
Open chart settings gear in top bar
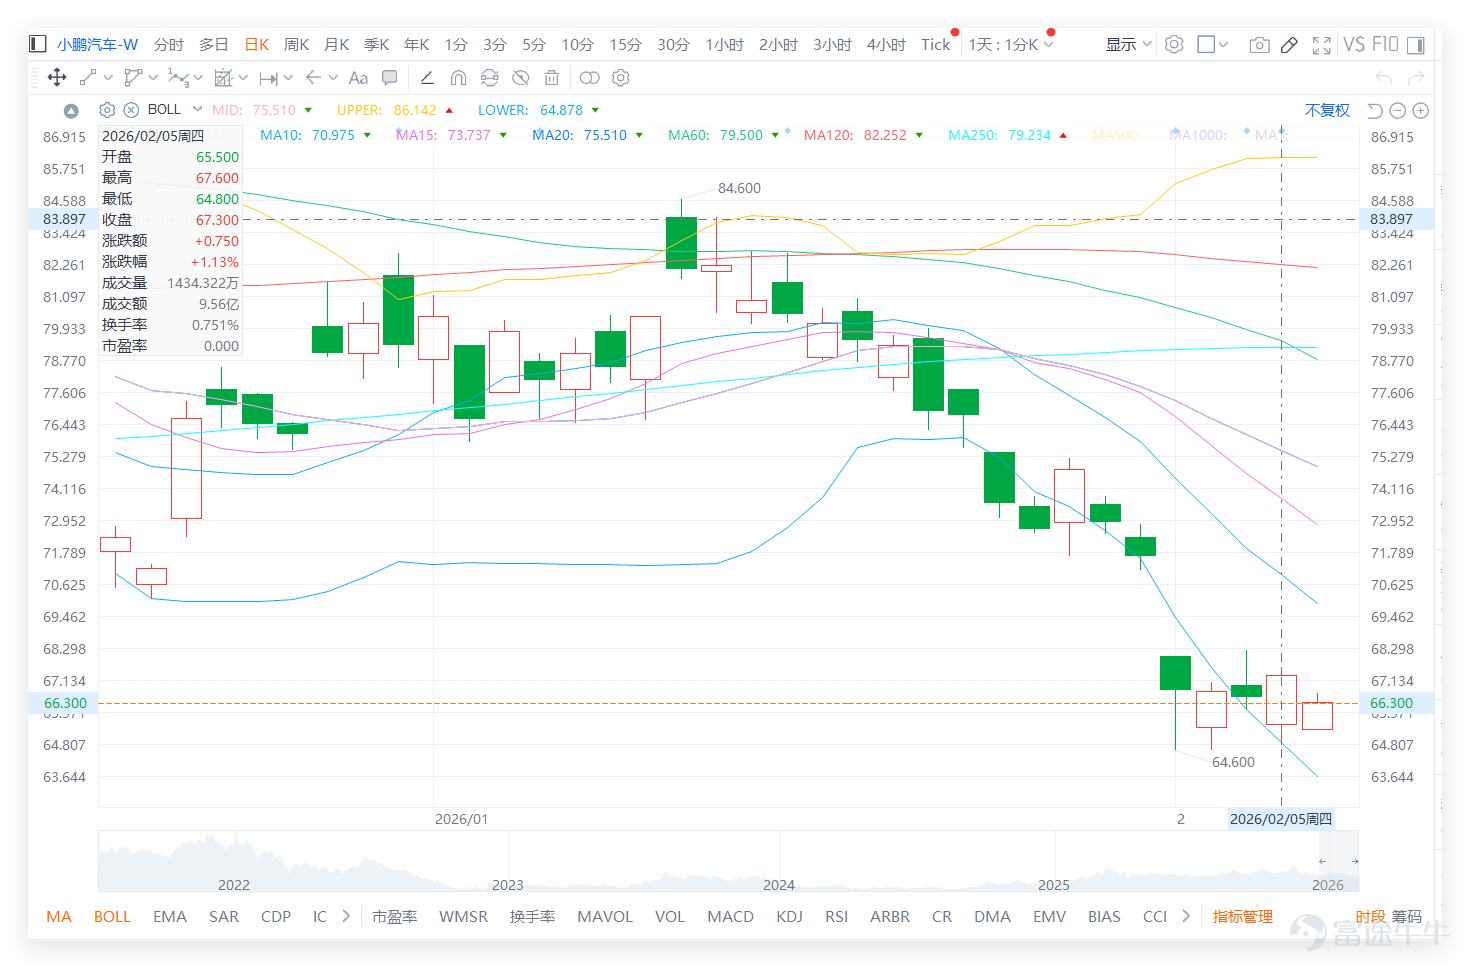pos(1174,44)
